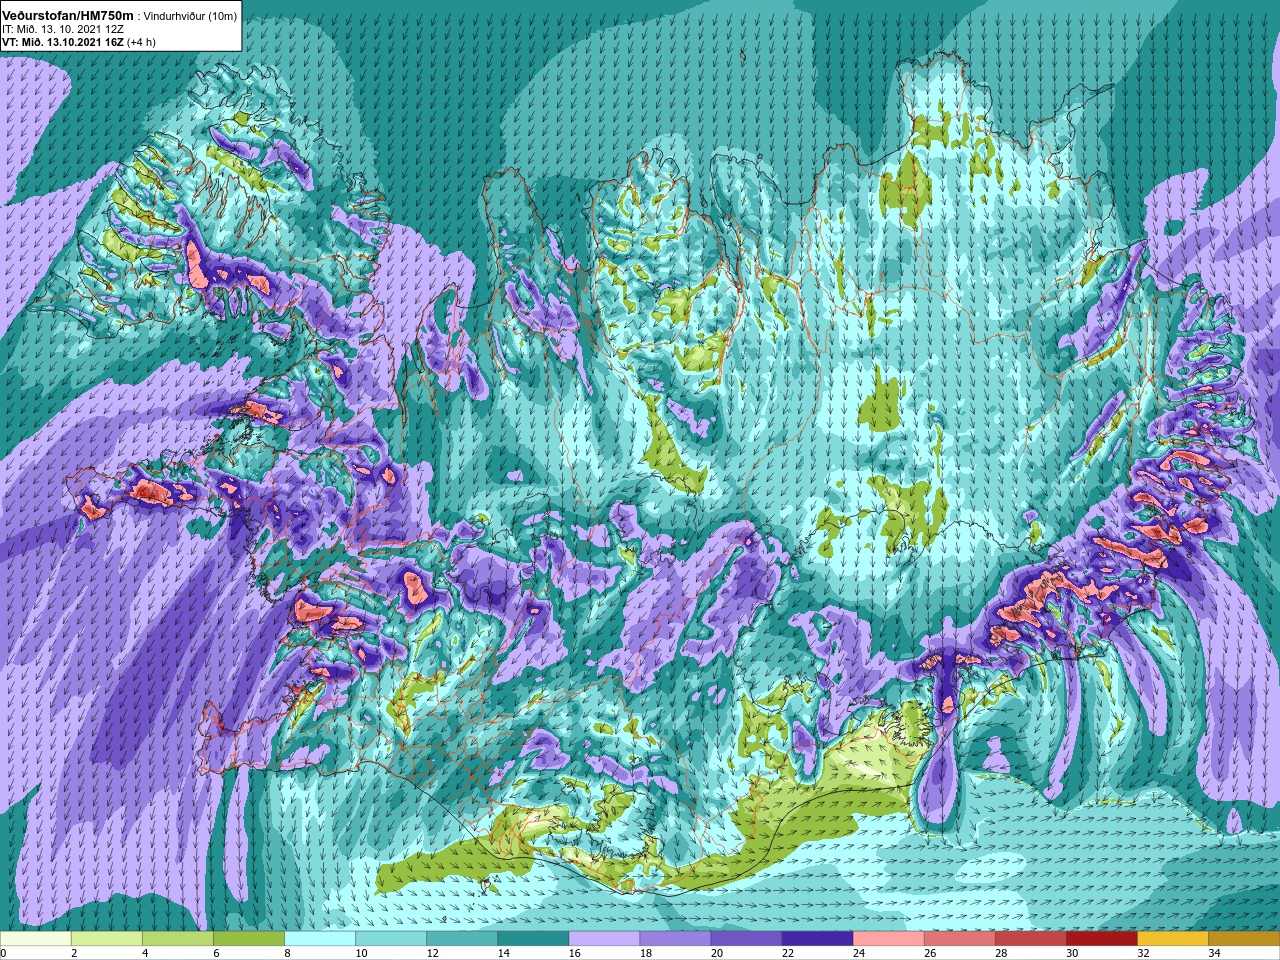Pick the turquoise 10–12 legend swatch

point(391,939)
